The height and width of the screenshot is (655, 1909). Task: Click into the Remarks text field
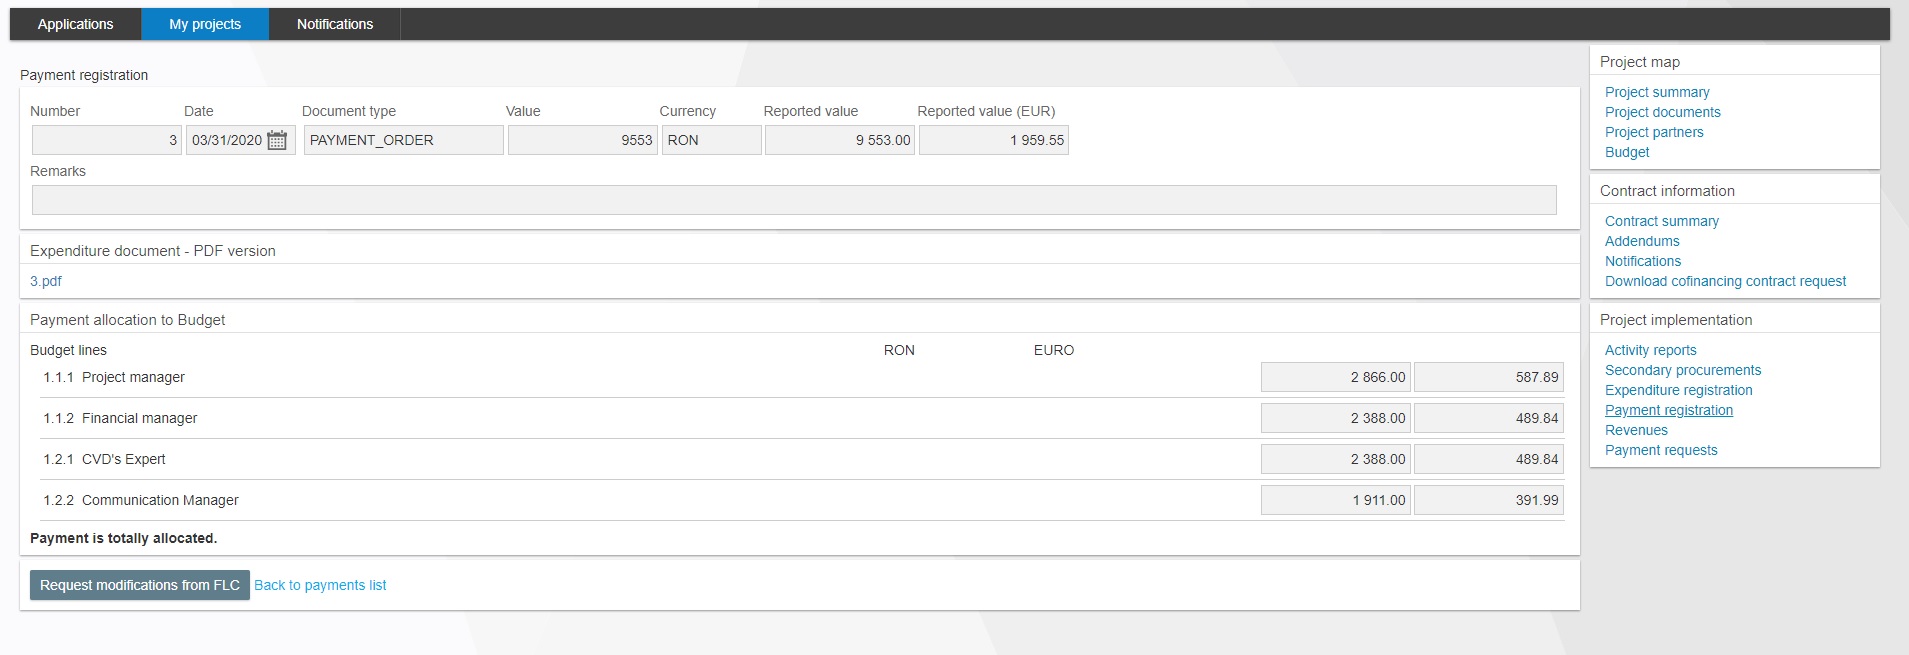(x=793, y=200)
